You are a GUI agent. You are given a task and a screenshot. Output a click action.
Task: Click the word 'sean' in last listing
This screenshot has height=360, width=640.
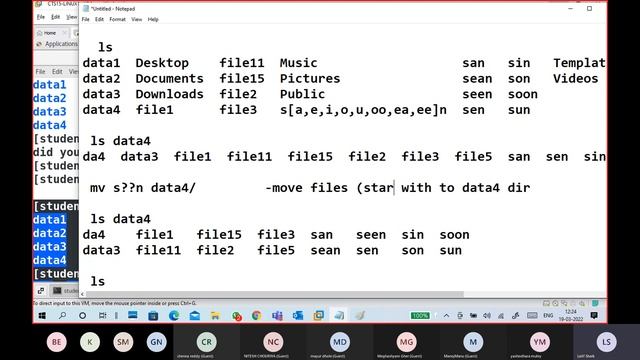tap(325, 250)
